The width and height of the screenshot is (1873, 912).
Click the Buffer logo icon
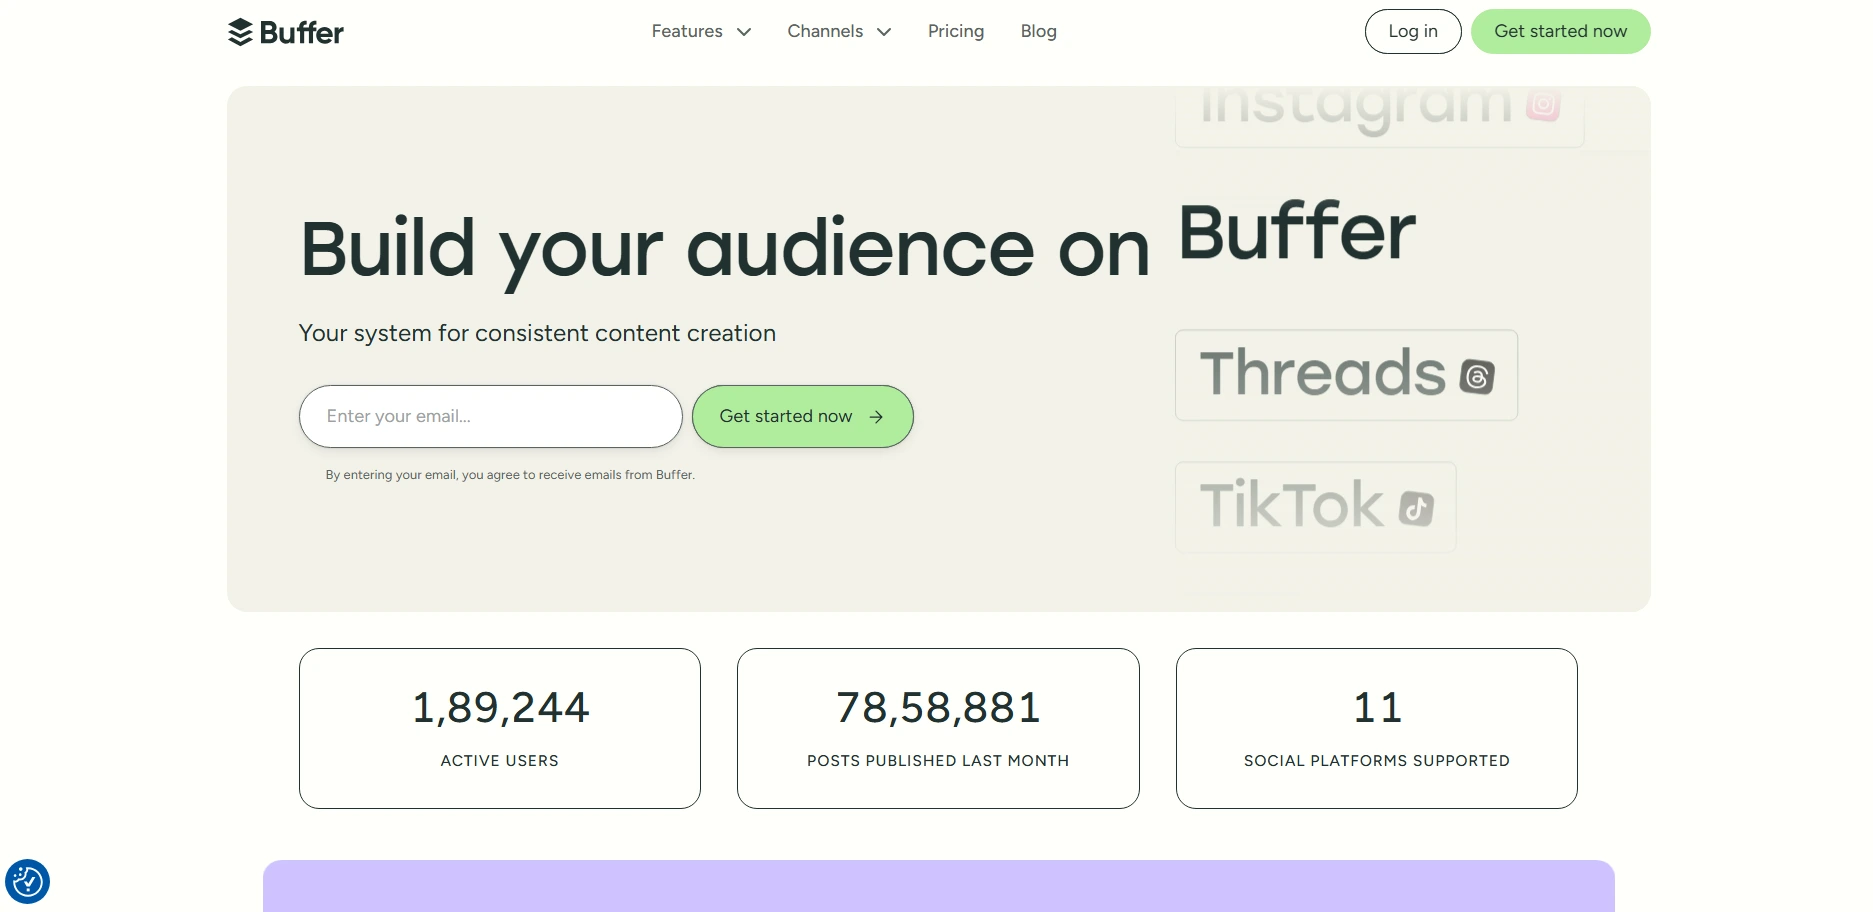pos(240,32)
